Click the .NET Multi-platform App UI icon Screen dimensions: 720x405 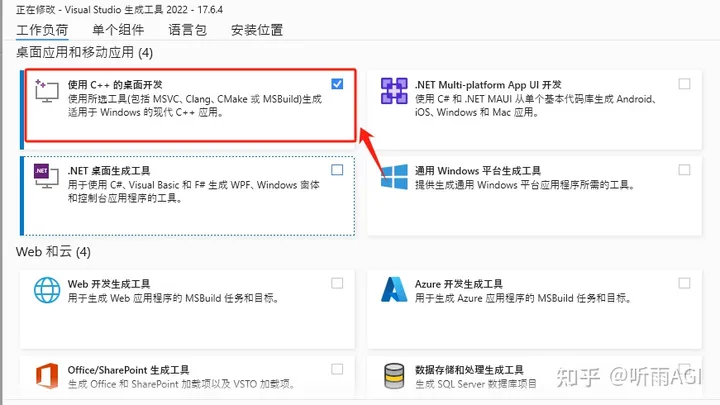click(394, 91)
